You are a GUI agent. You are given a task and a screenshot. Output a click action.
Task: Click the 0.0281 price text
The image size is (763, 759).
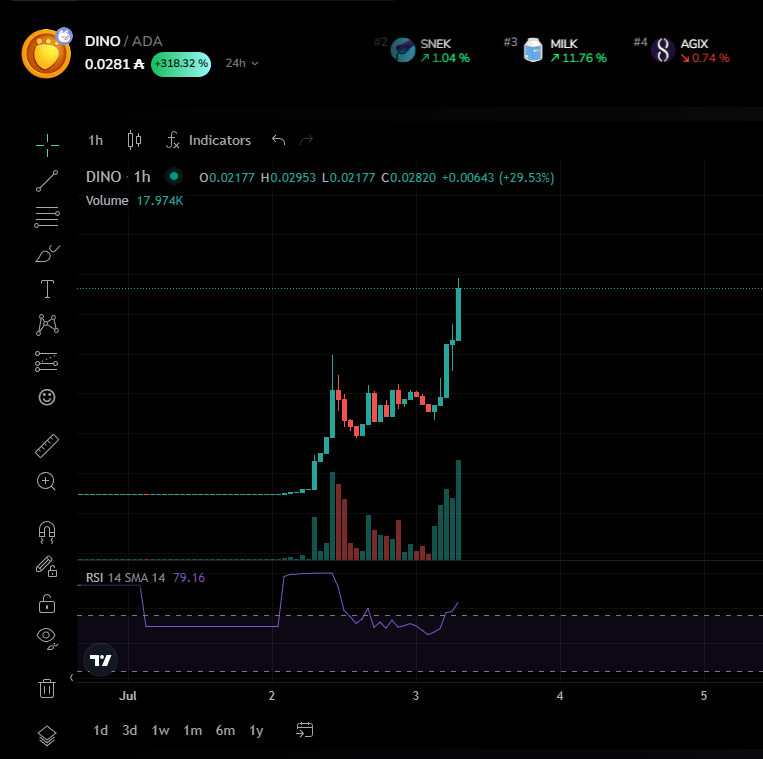[x=114, y=64]
